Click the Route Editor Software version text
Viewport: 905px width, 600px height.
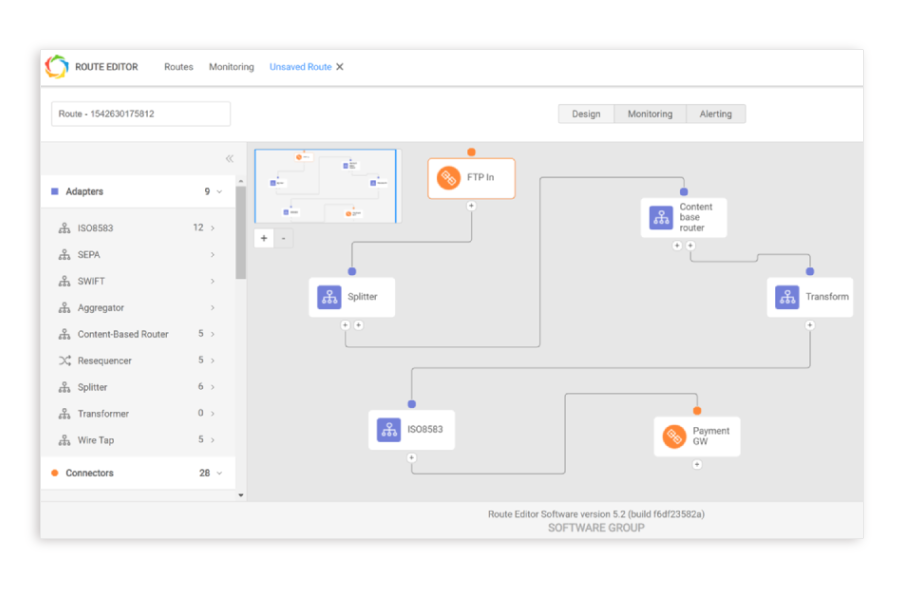tap(596, 514)
